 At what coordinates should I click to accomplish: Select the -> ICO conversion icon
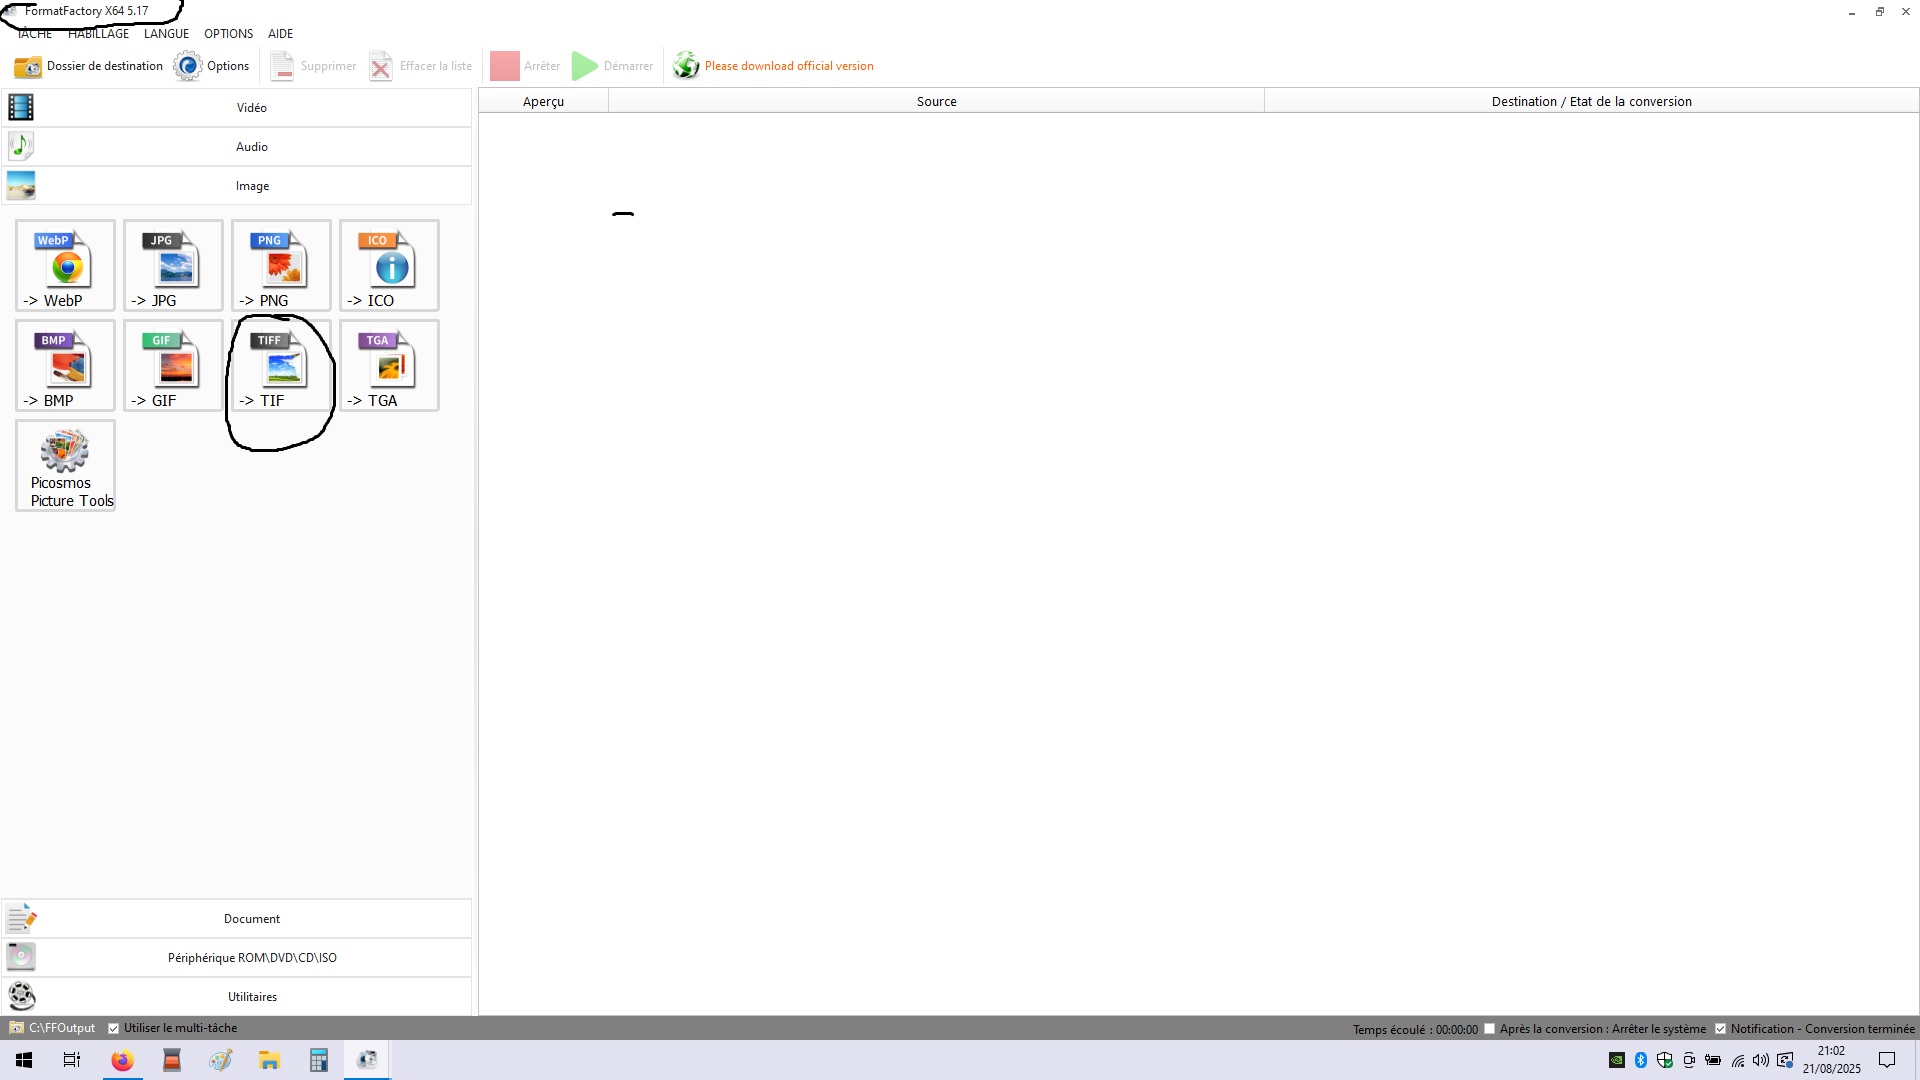point(389,266)
